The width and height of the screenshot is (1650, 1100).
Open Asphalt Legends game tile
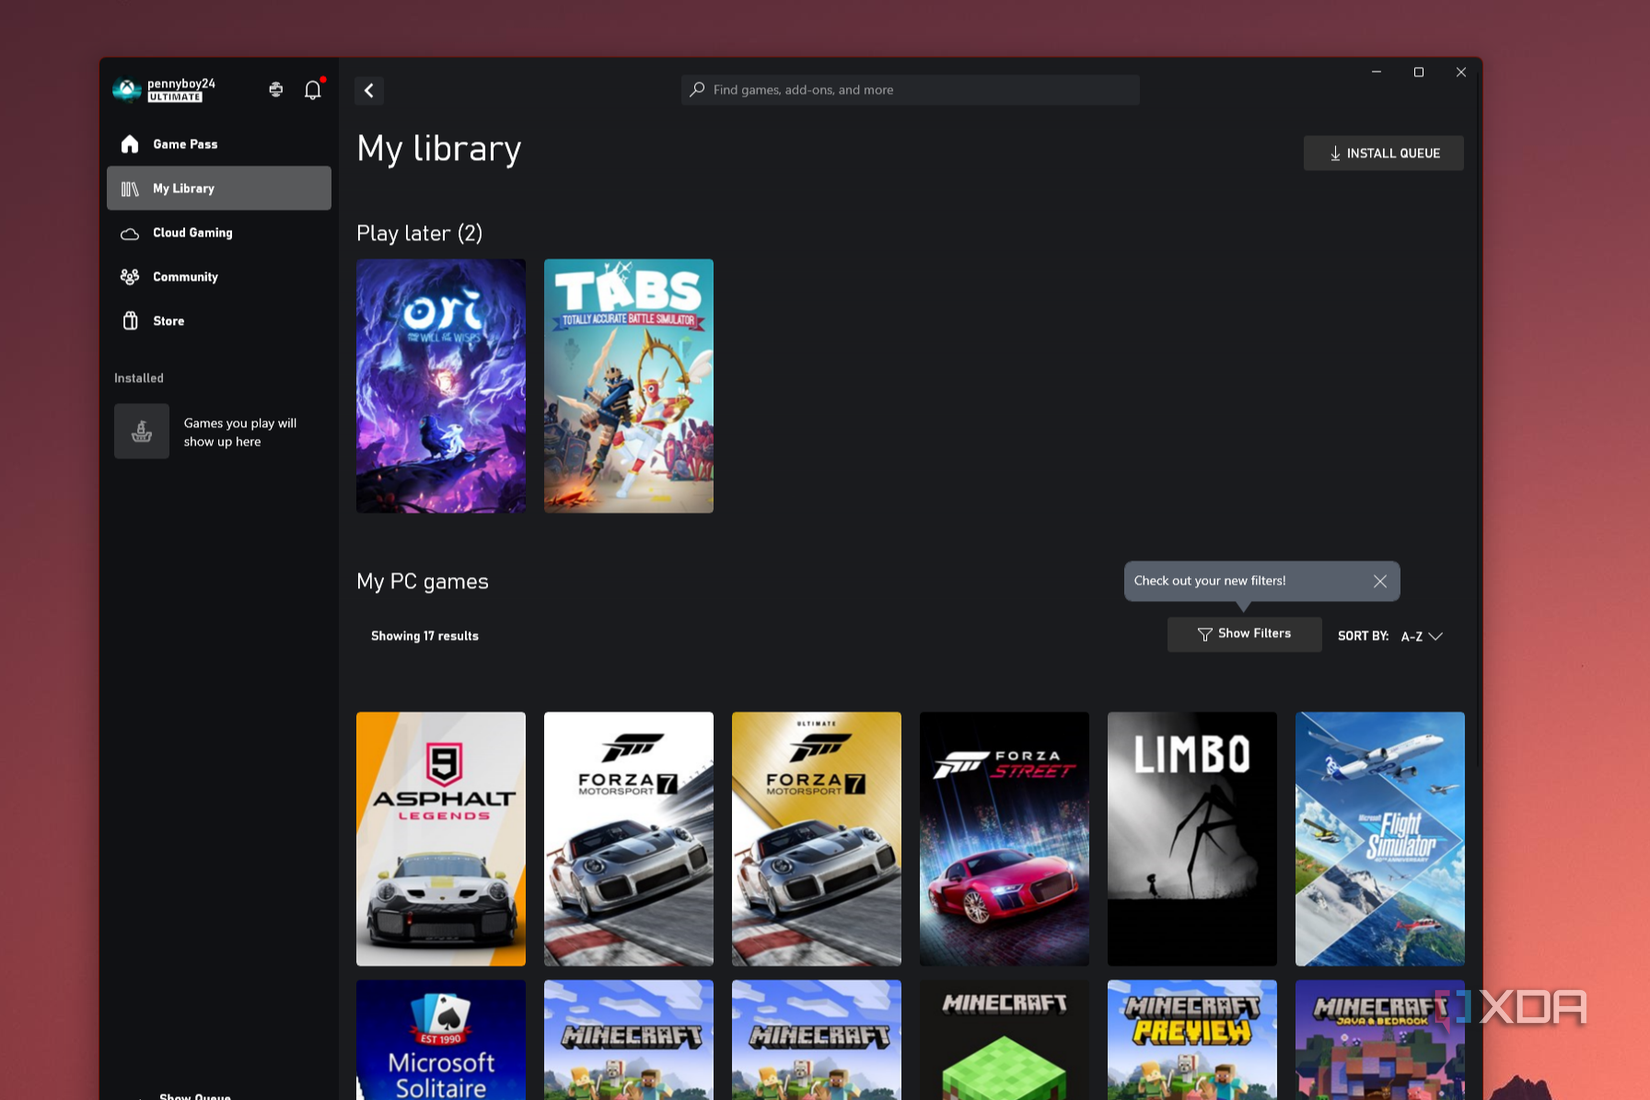click(x=441, y=839)
